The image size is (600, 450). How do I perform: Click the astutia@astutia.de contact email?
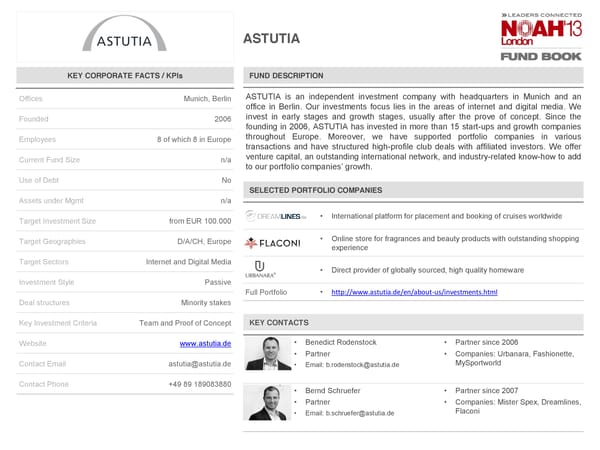coord(199,364)
